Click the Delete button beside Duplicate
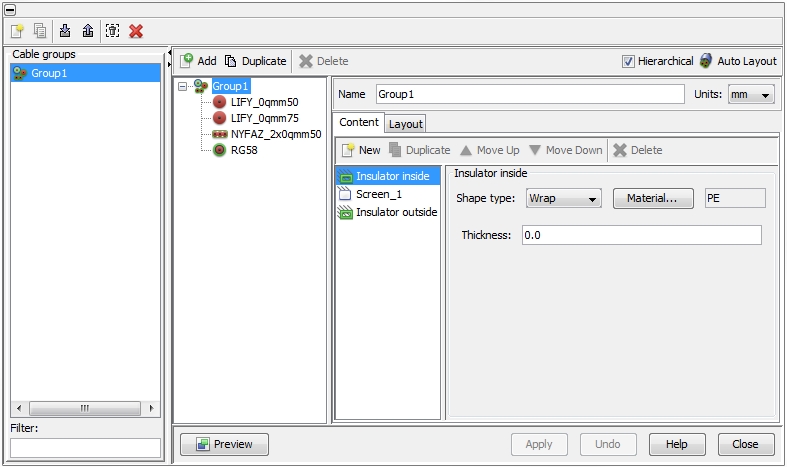 click(324, 61)
